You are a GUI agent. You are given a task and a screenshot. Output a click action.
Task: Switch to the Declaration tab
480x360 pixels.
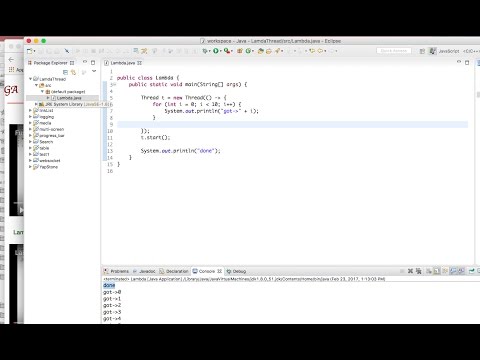pos(174,271)
